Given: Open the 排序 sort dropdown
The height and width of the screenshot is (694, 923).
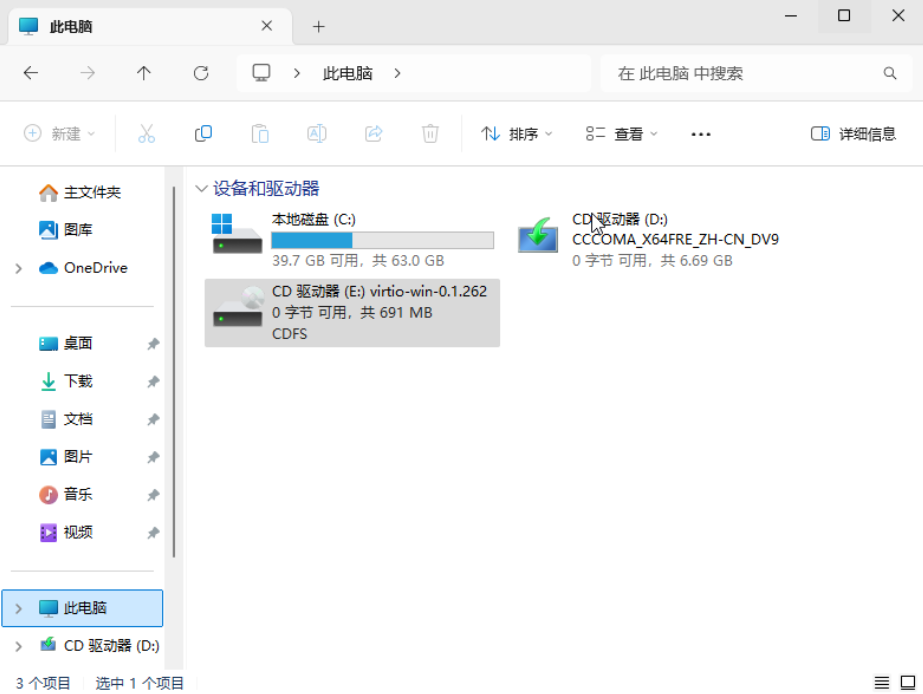Looking at the screenshot, I should click(x=516, y=134).
